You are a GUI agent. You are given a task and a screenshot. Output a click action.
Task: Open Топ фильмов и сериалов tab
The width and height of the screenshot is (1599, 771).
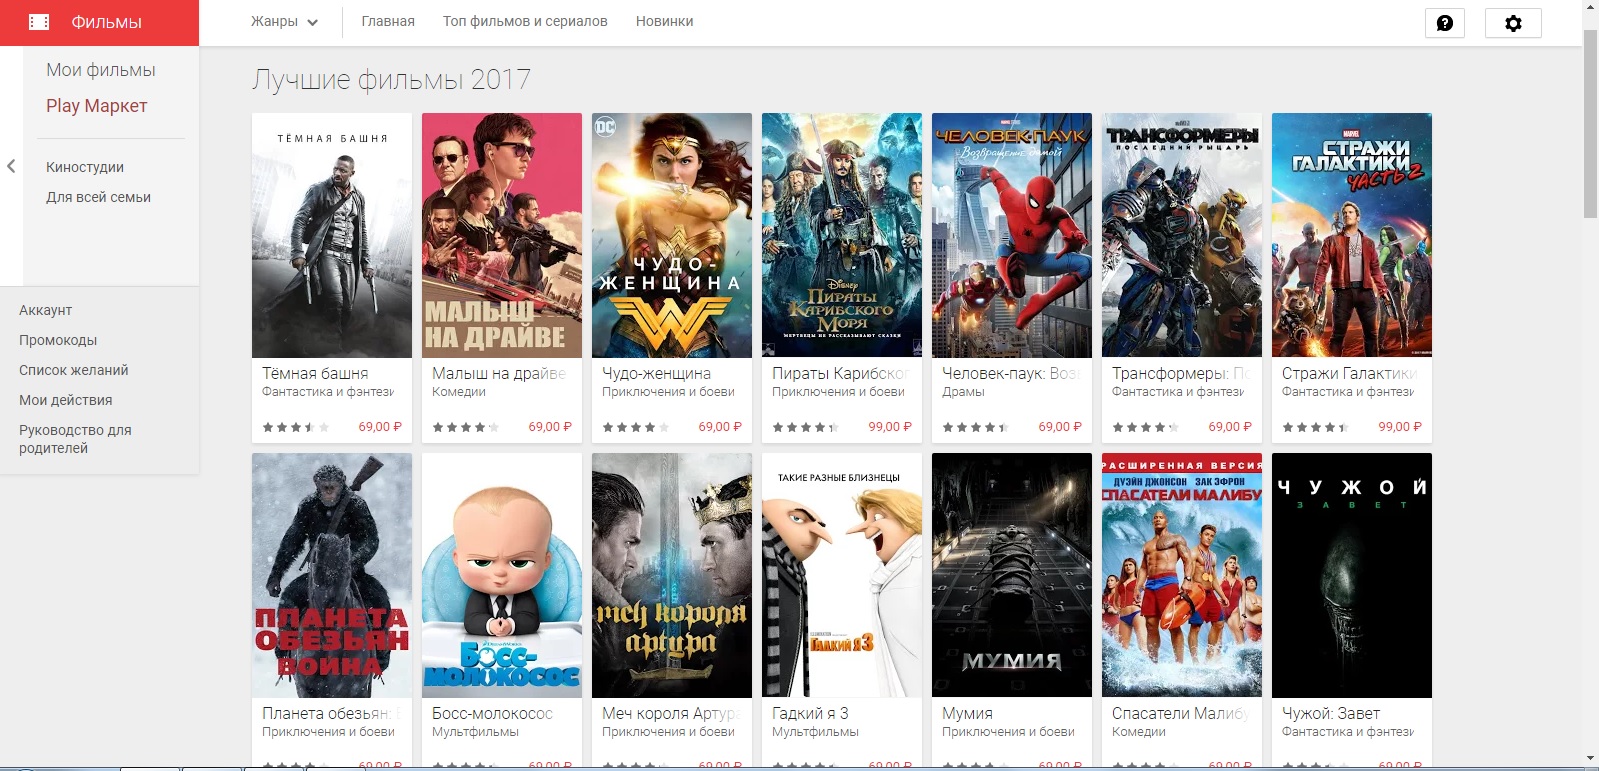coord(525,21)
